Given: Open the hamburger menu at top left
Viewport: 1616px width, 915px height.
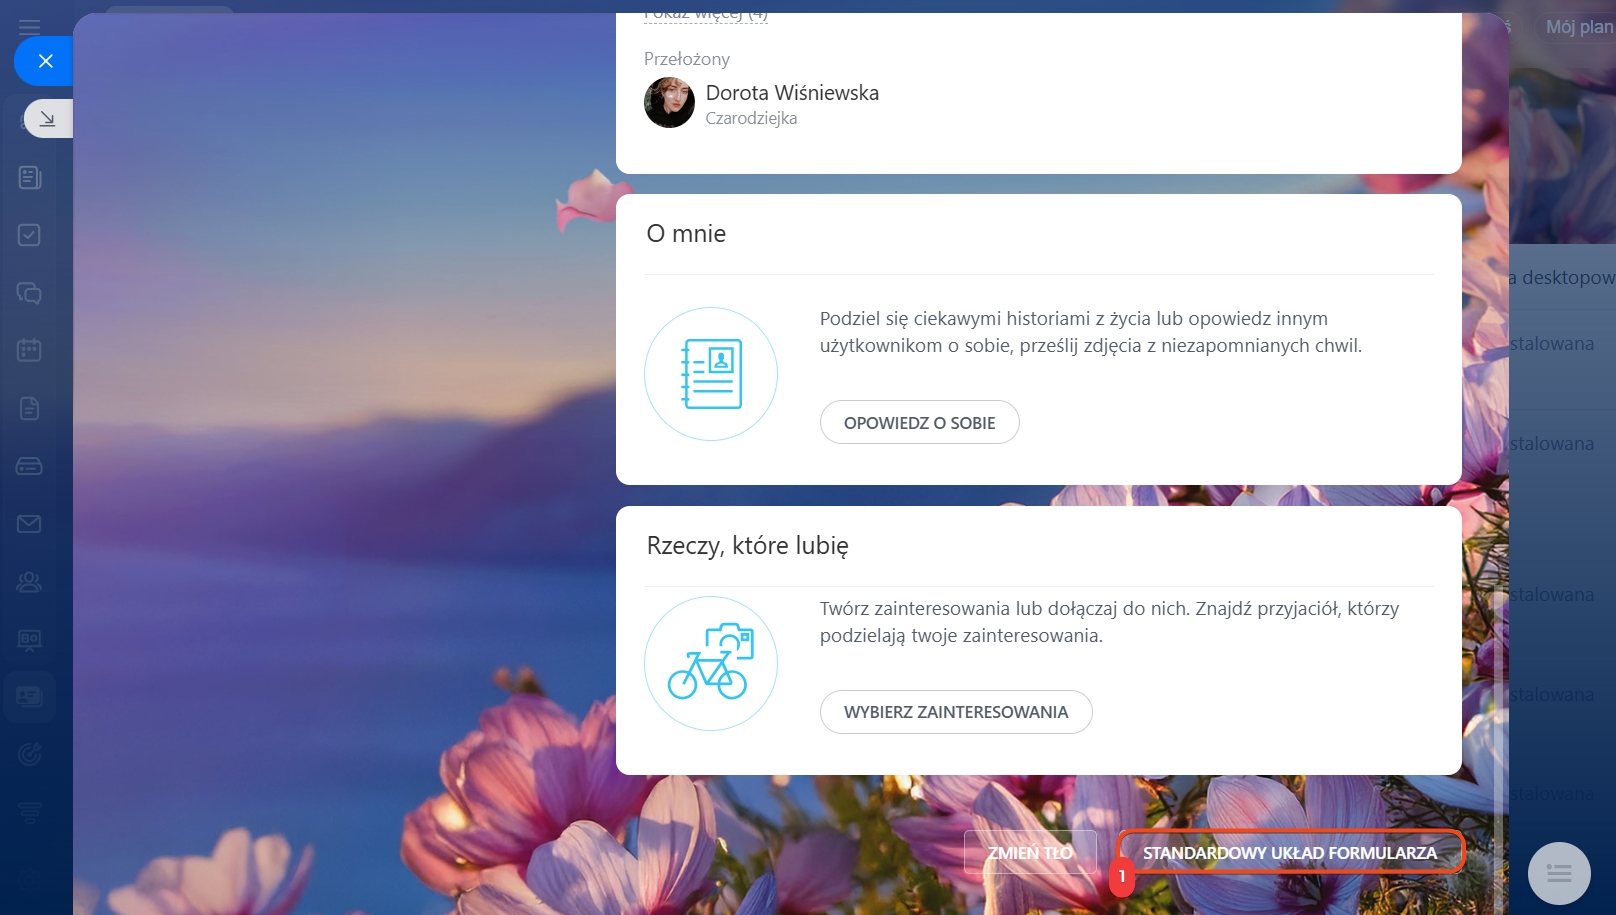Looking at the screenshot, I should tap(30, 27).
